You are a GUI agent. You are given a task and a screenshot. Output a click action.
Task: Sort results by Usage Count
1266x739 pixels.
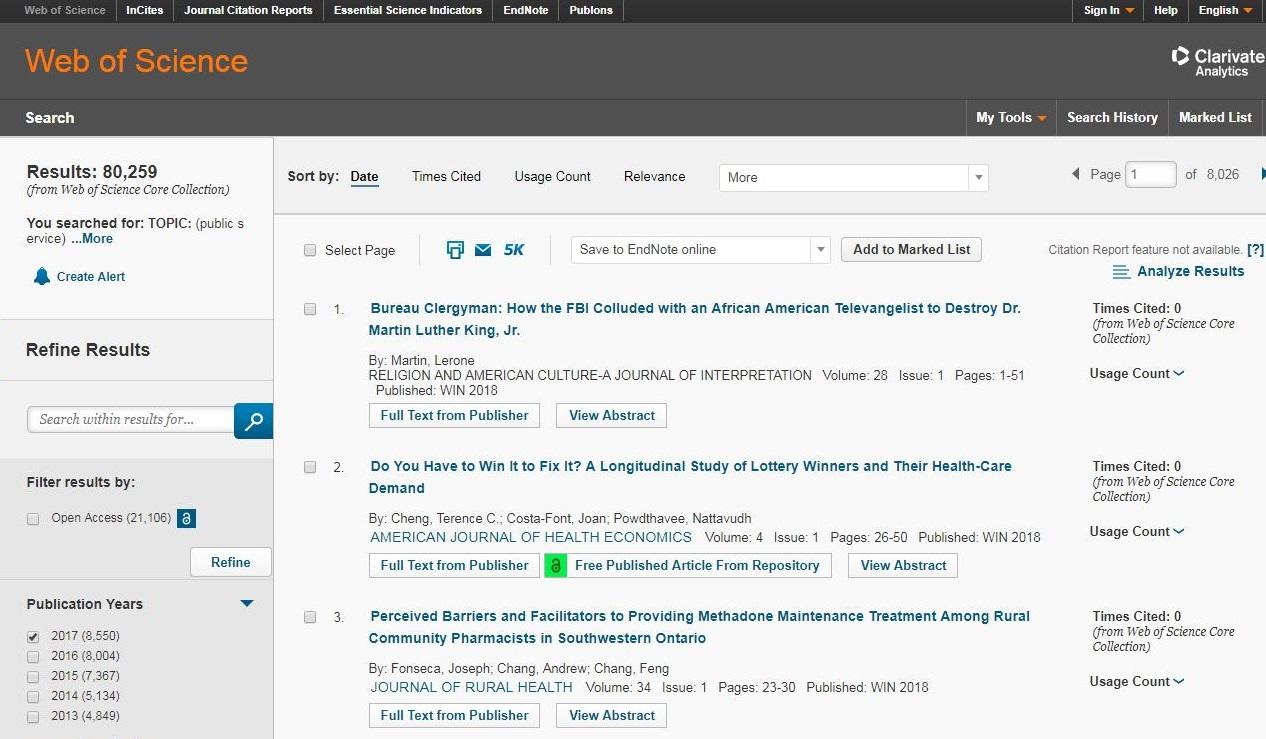(x=553, y=177)
